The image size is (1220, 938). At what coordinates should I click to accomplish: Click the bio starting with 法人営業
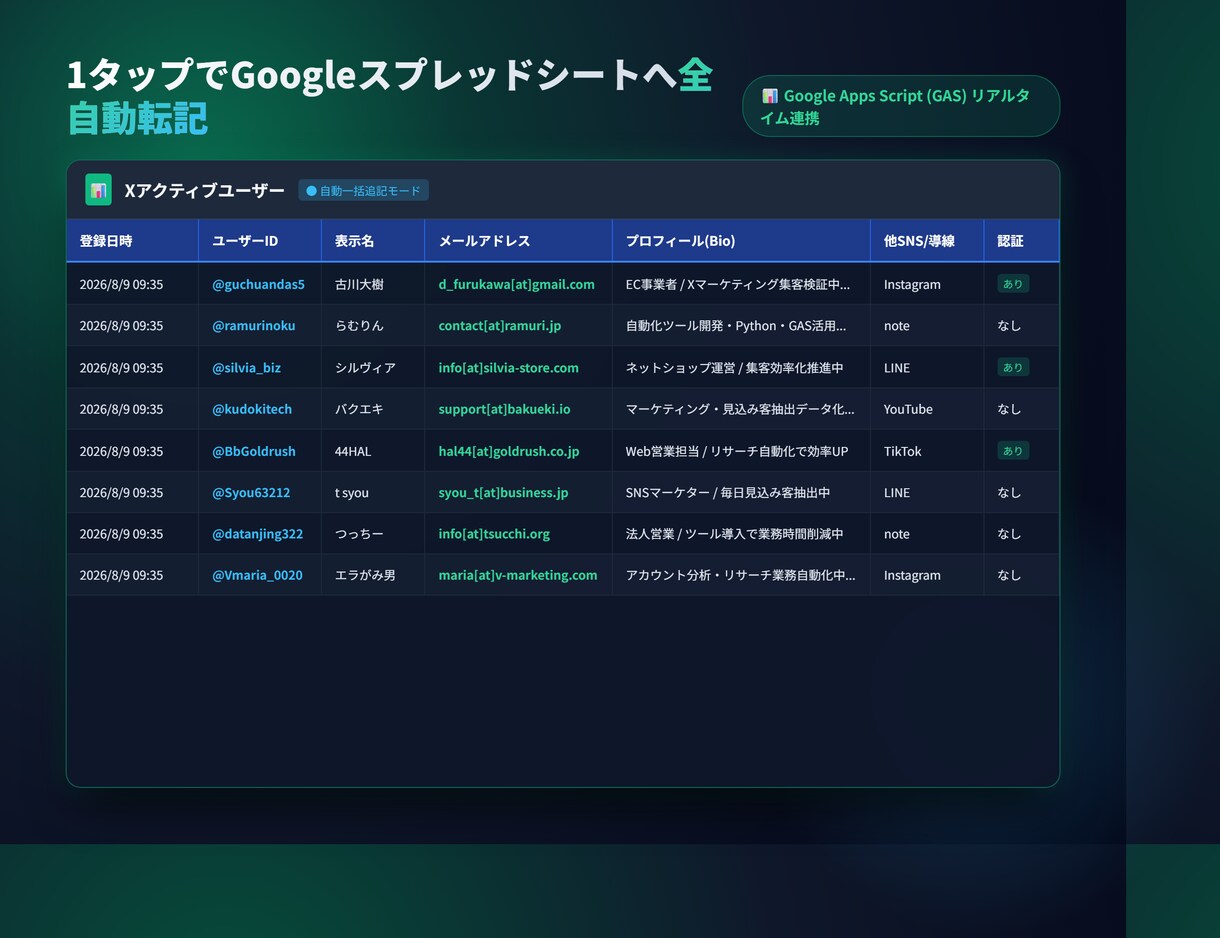[734, 534]
